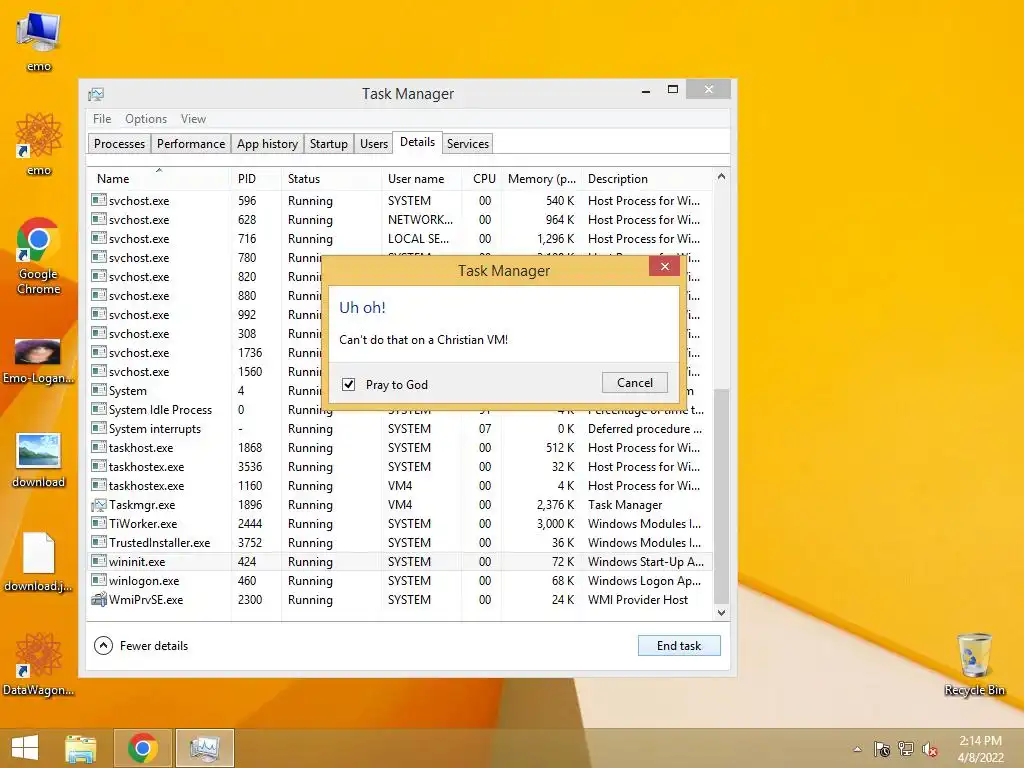
Task: Switch to the Performance tab
Action: pyautogui.click(x=191, y=144)
